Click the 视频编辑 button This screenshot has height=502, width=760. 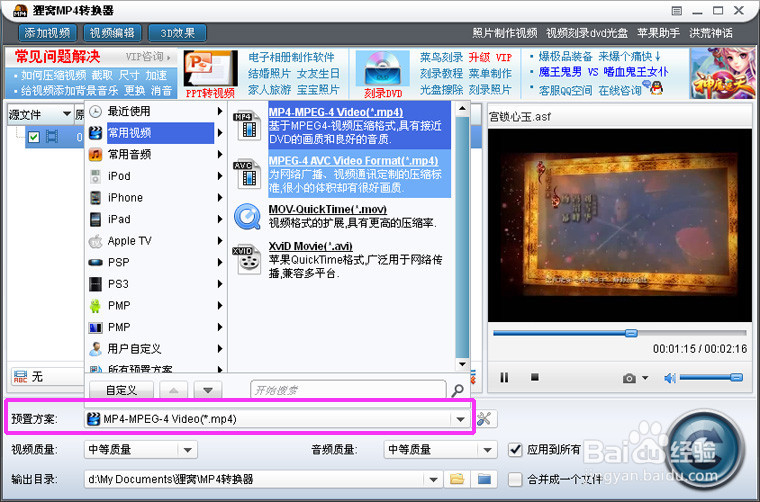tap(112, 33)
